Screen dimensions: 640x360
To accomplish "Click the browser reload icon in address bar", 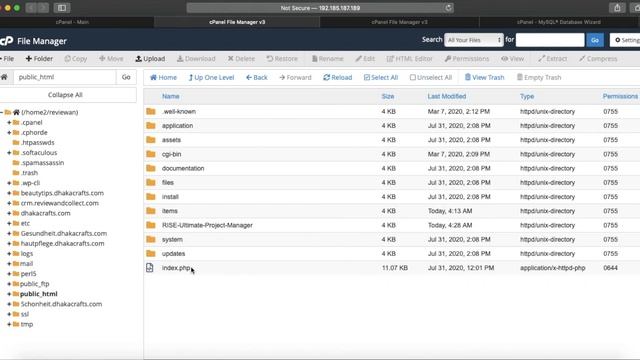I will pos(448,8).
